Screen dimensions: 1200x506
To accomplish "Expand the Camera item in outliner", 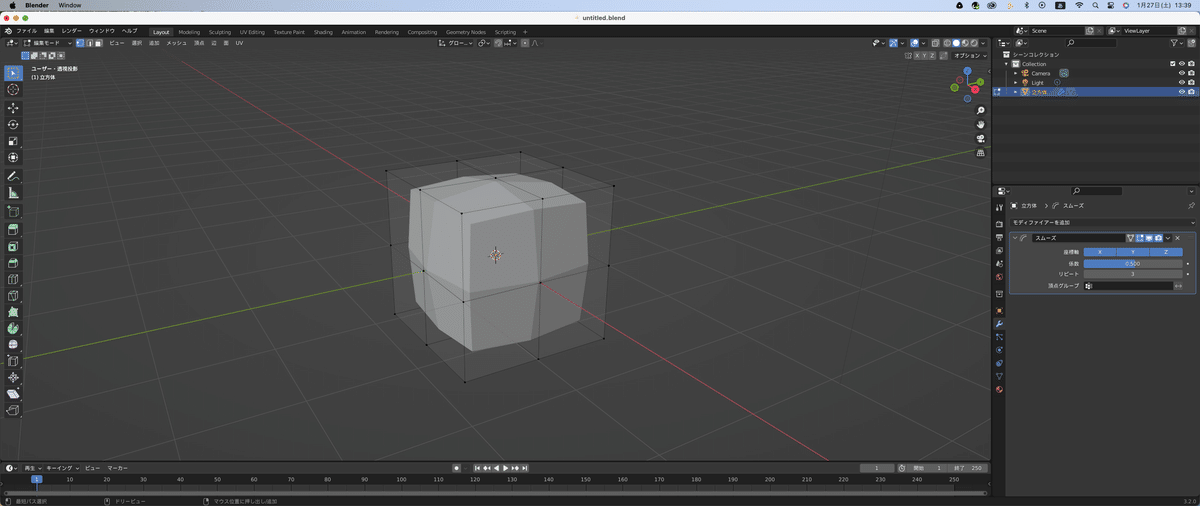I will [1015, 73].
